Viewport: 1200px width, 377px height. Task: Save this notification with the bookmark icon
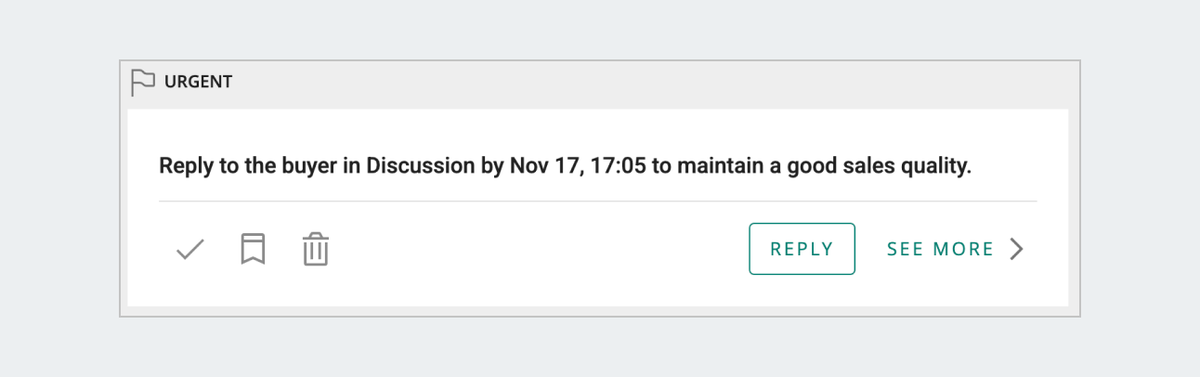(x=253, y=249)
